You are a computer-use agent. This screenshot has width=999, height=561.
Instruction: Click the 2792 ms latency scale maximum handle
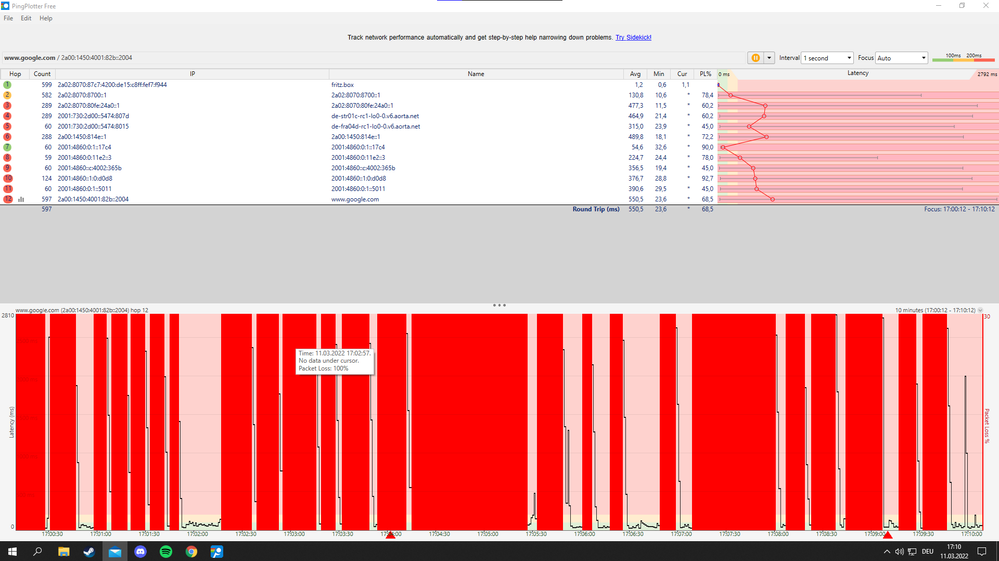tap(986, 75)
